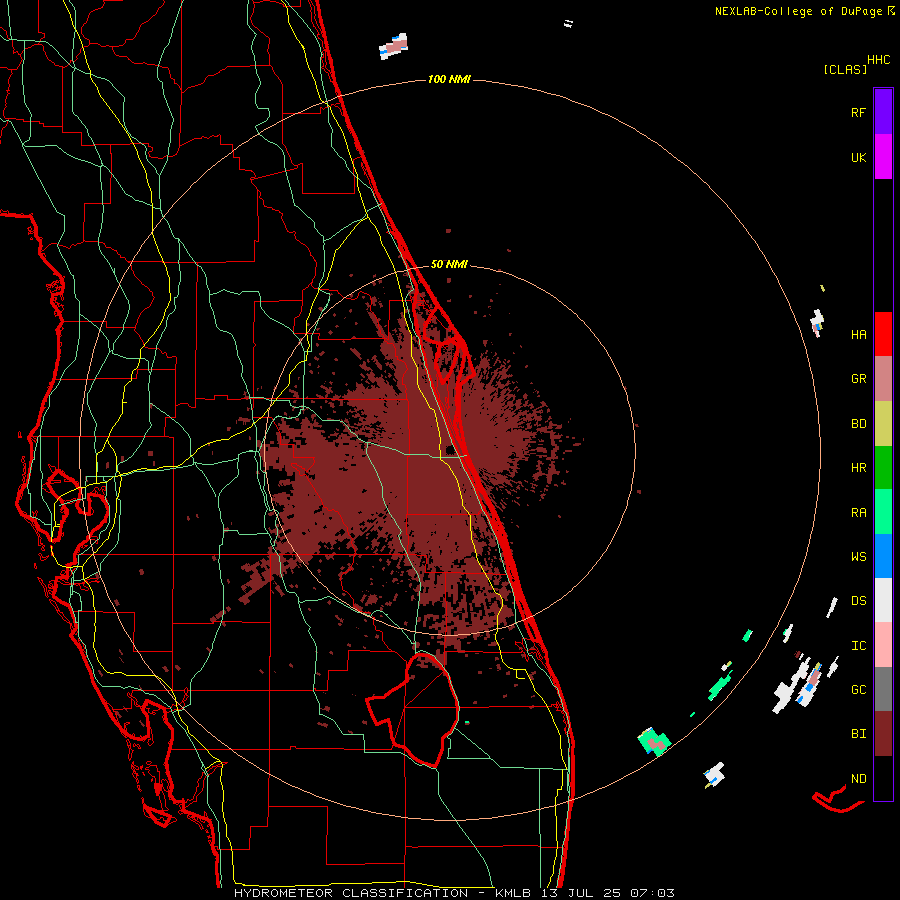Image resolution: width=900 pixels, height=900 pixels.
Task: Click the HR legend label
Action: pyautogui.click(x=858, y=468)
